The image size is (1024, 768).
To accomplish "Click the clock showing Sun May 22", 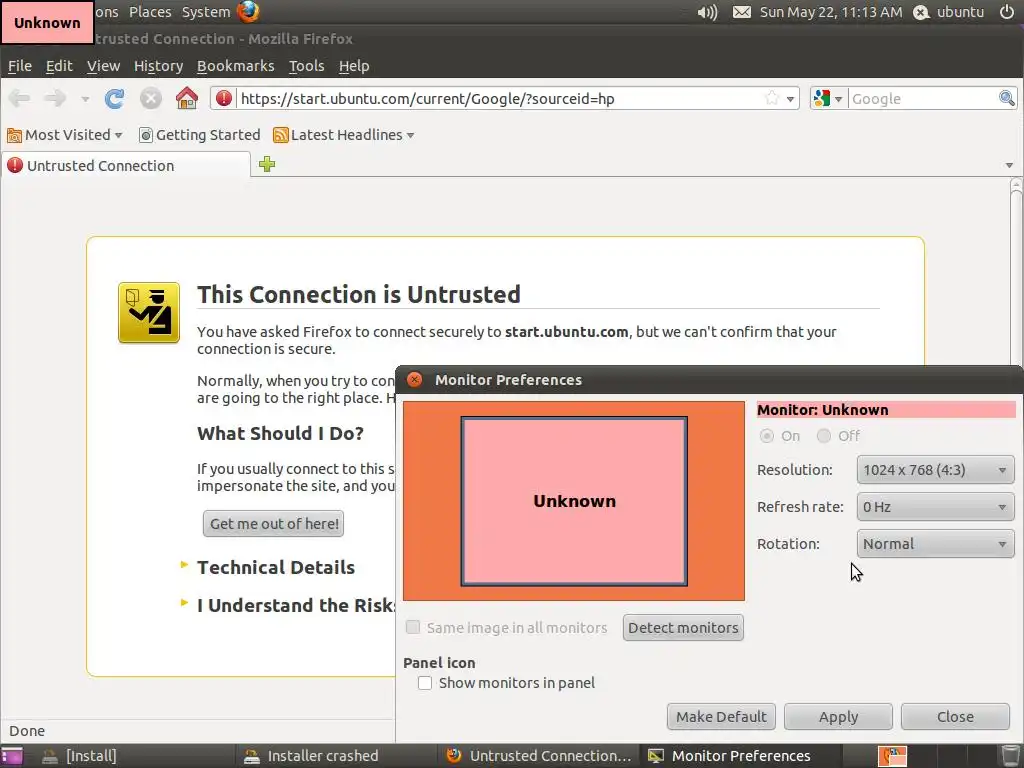I will (x=831, y=12).
